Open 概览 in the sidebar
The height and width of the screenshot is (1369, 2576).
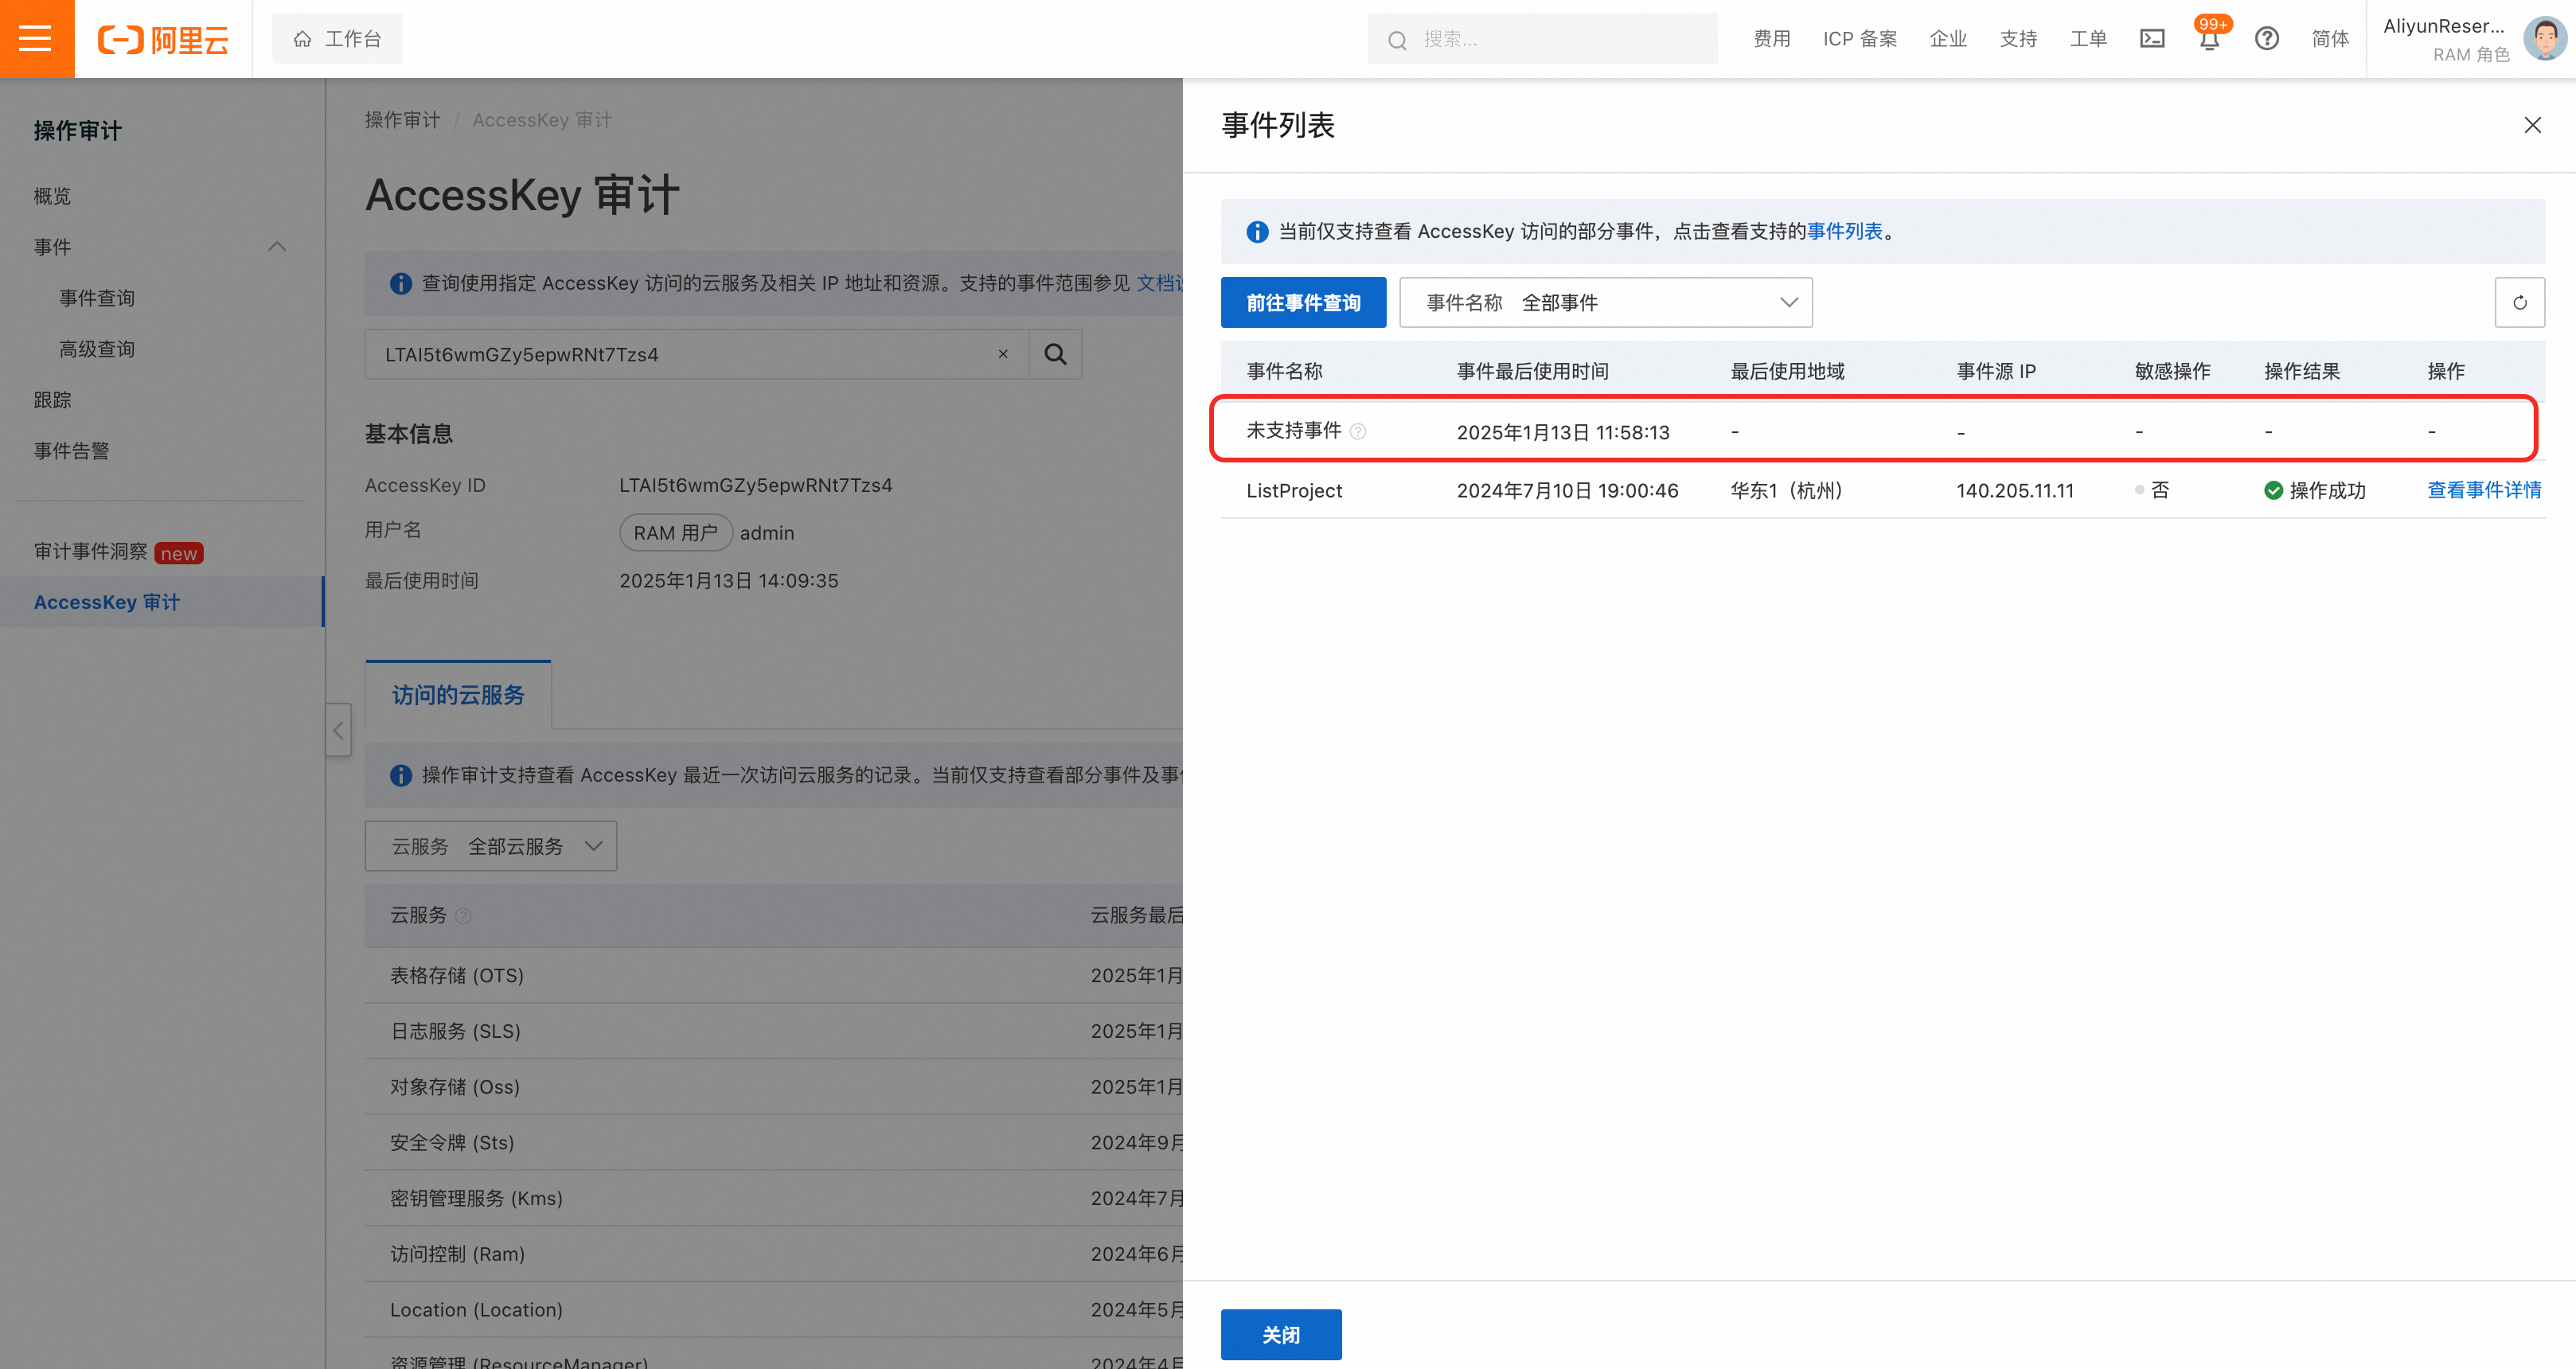52,196
